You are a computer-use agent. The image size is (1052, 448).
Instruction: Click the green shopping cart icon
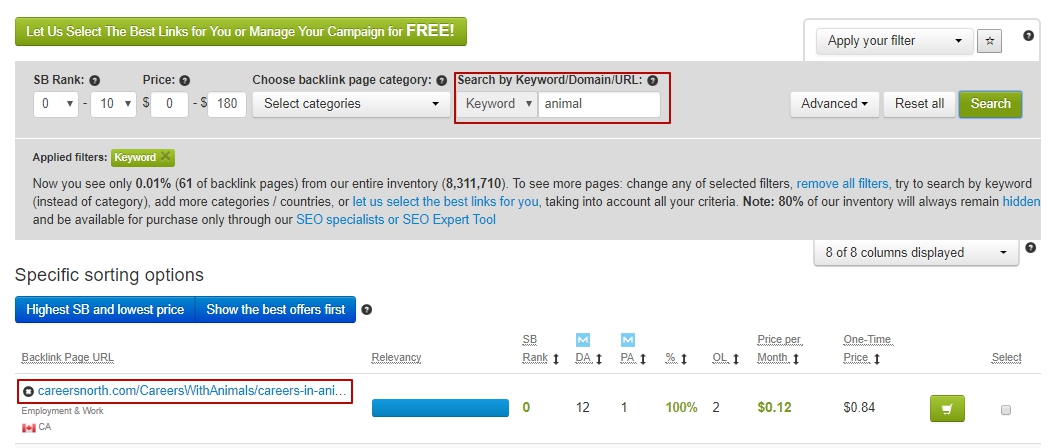click(945, 408)
